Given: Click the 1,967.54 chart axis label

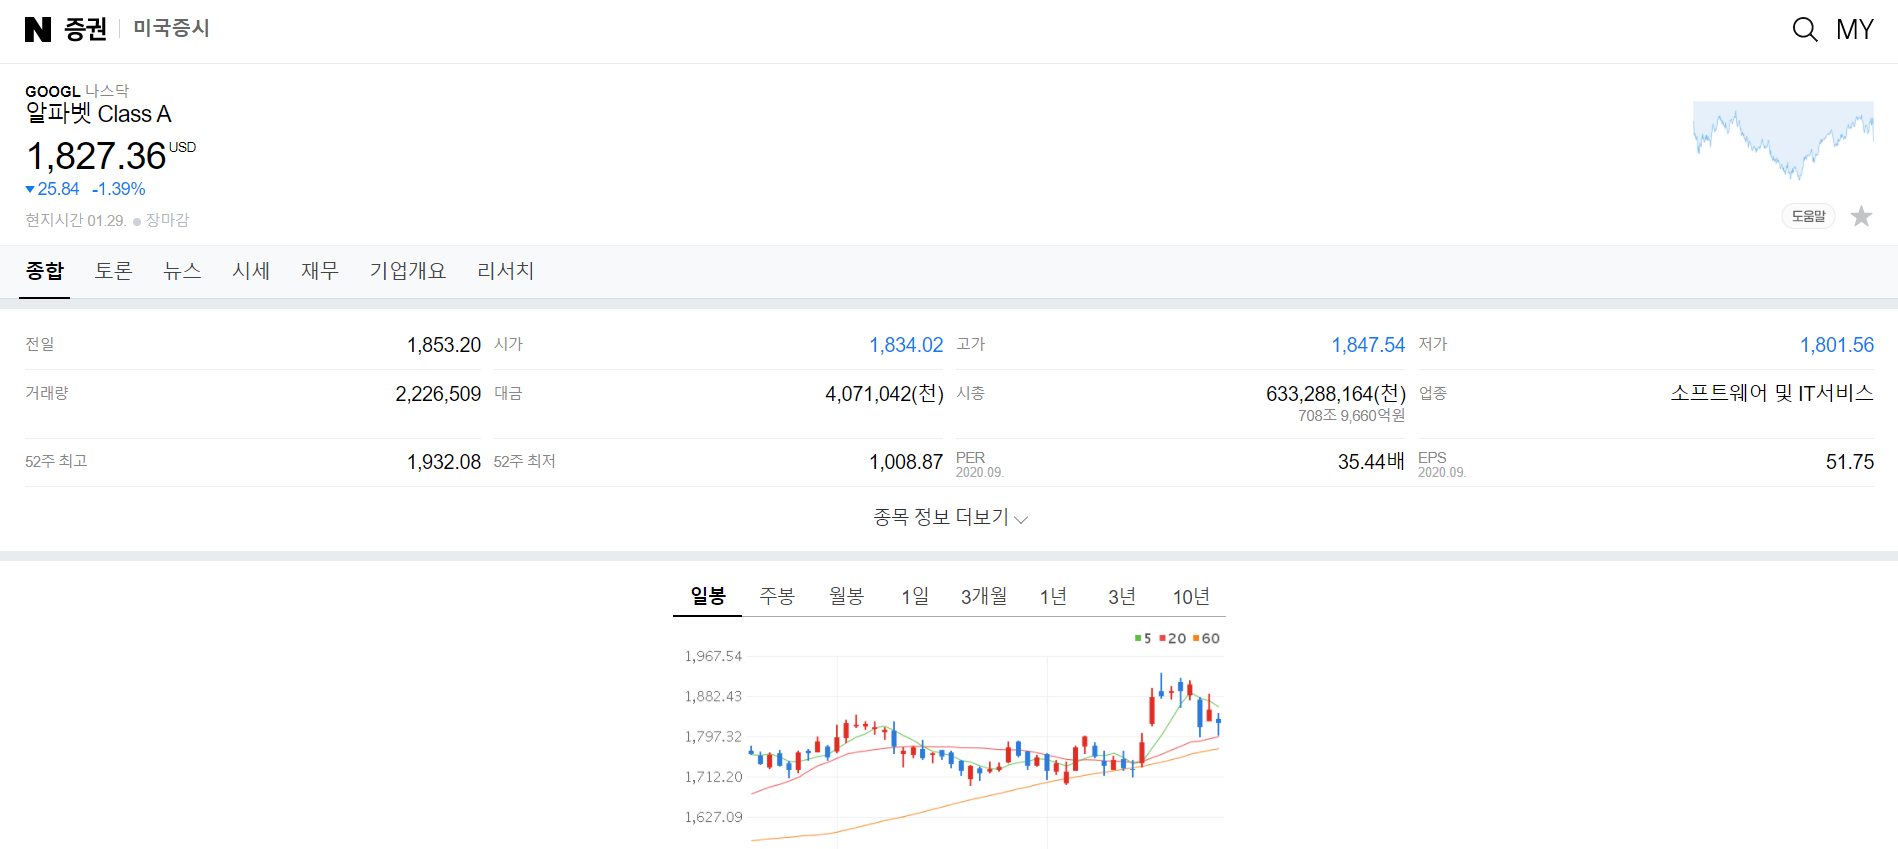Looking at the screenshot, I should [713, 656].
